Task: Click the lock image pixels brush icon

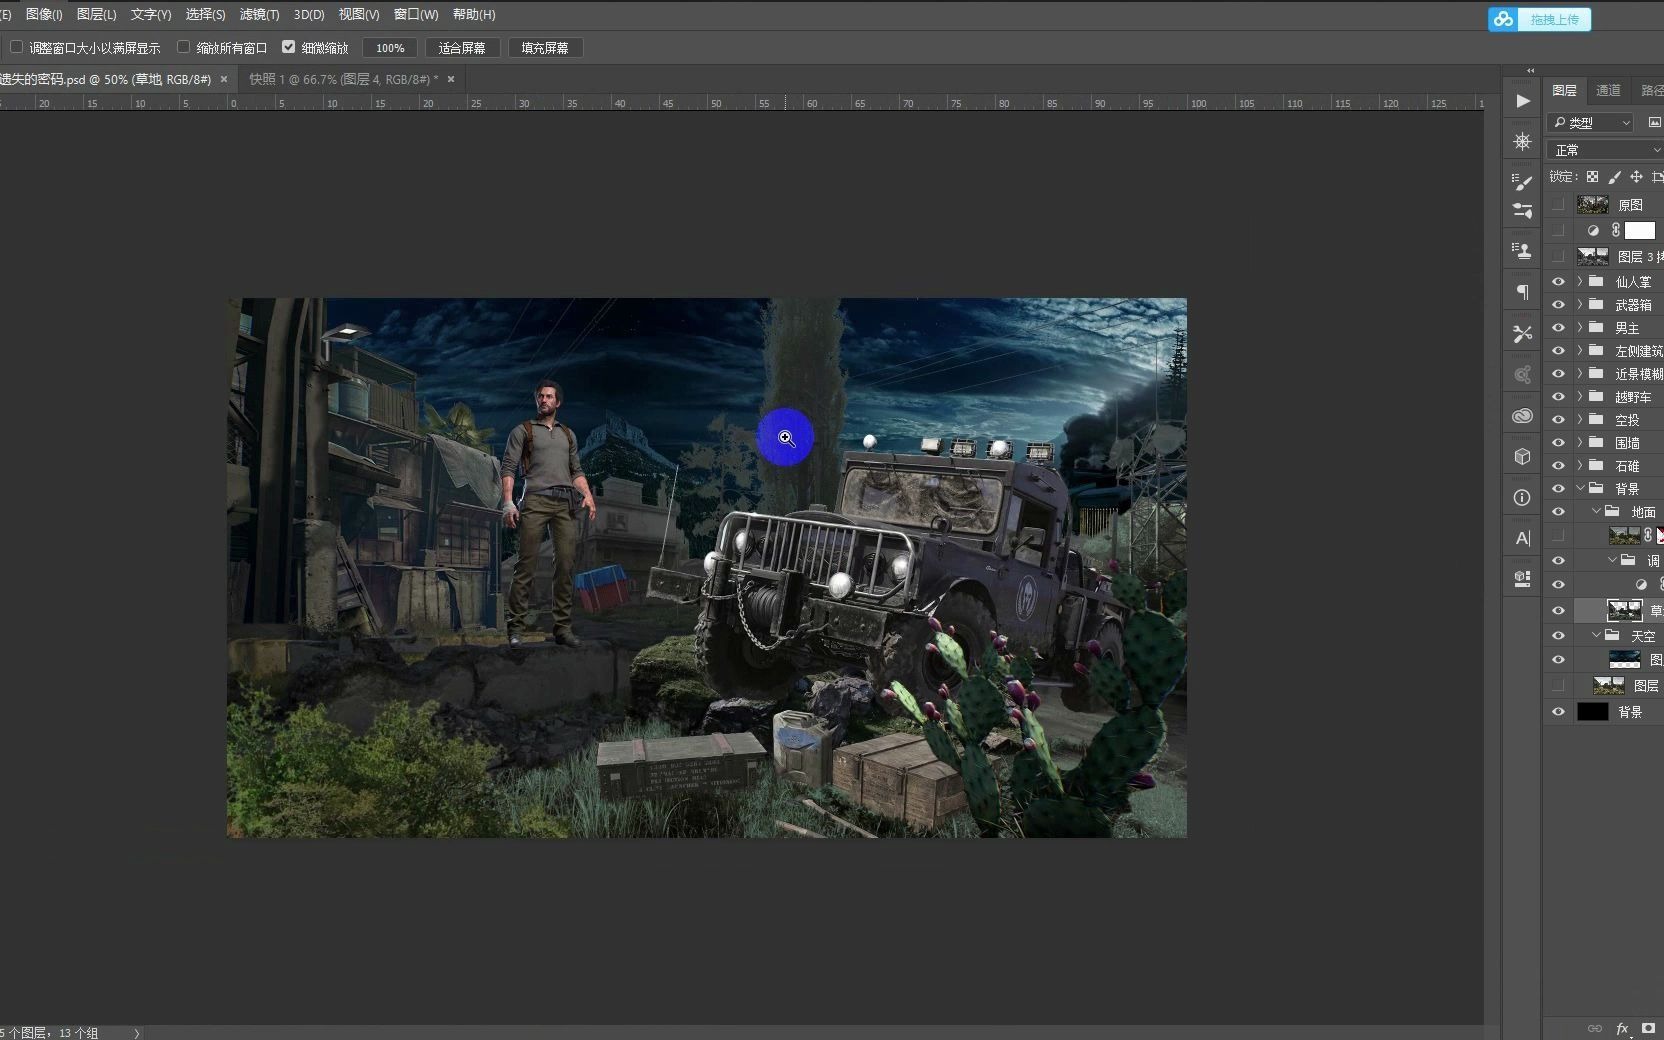Action: pyautogui.click(x=1614, y=177)
